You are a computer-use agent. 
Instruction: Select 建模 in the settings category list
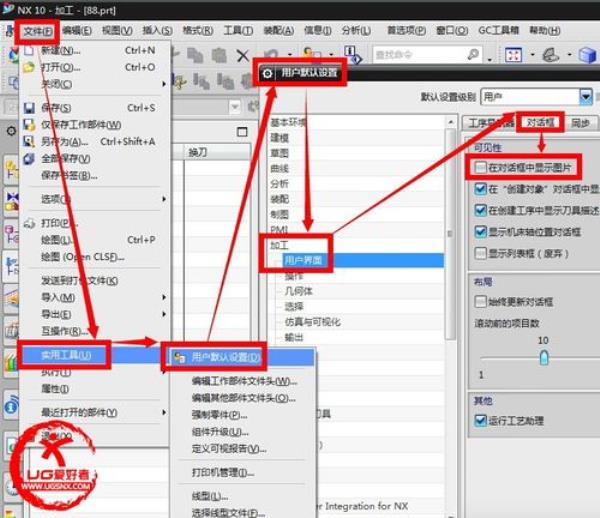[x=279, y=136]
